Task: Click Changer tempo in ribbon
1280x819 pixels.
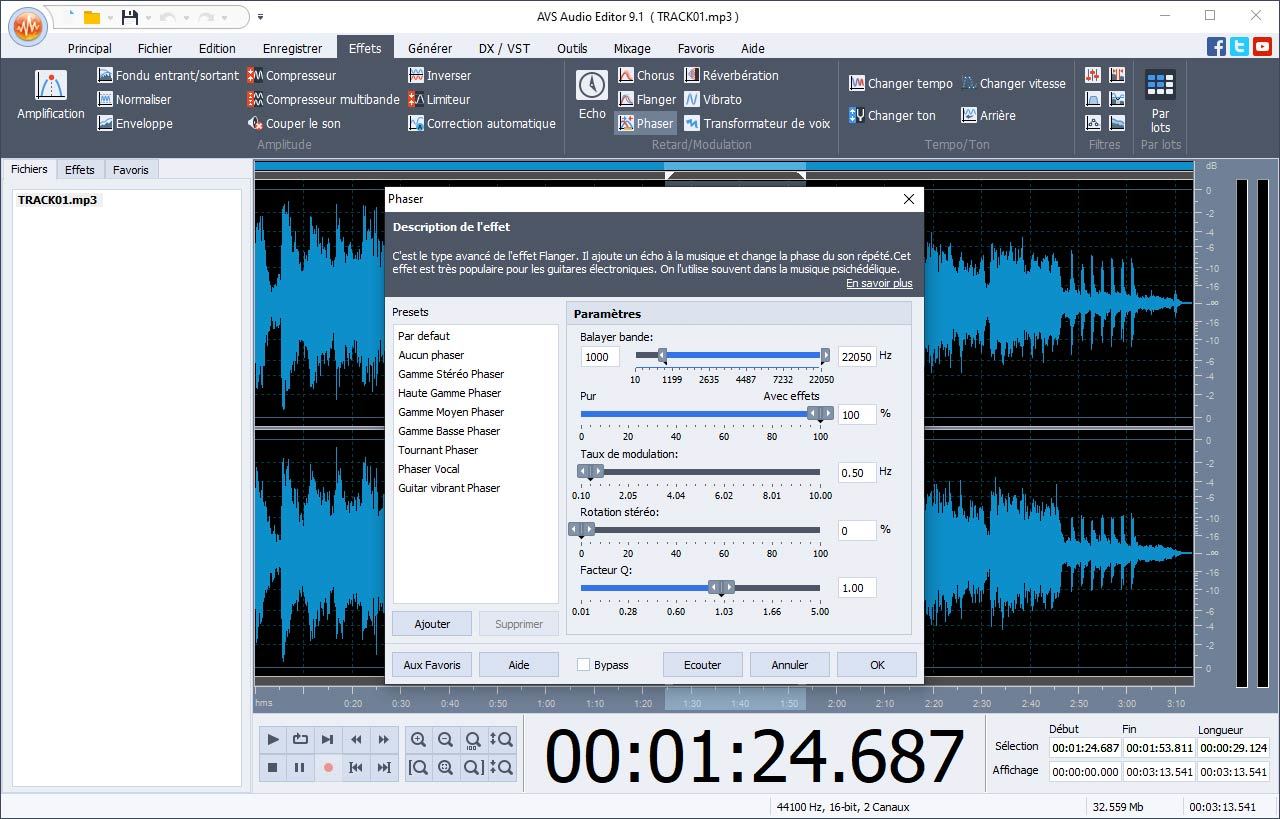Action: (x=901, y=83)
